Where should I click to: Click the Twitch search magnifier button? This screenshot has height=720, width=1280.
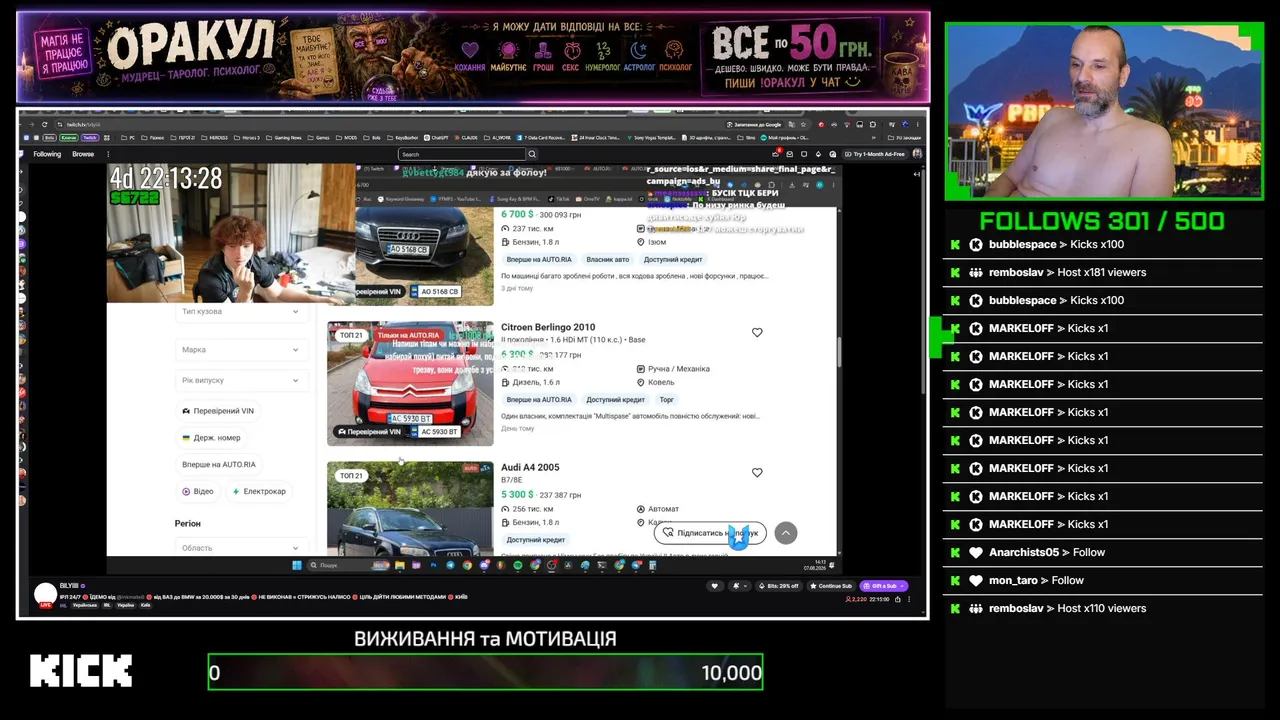[532, 154]
